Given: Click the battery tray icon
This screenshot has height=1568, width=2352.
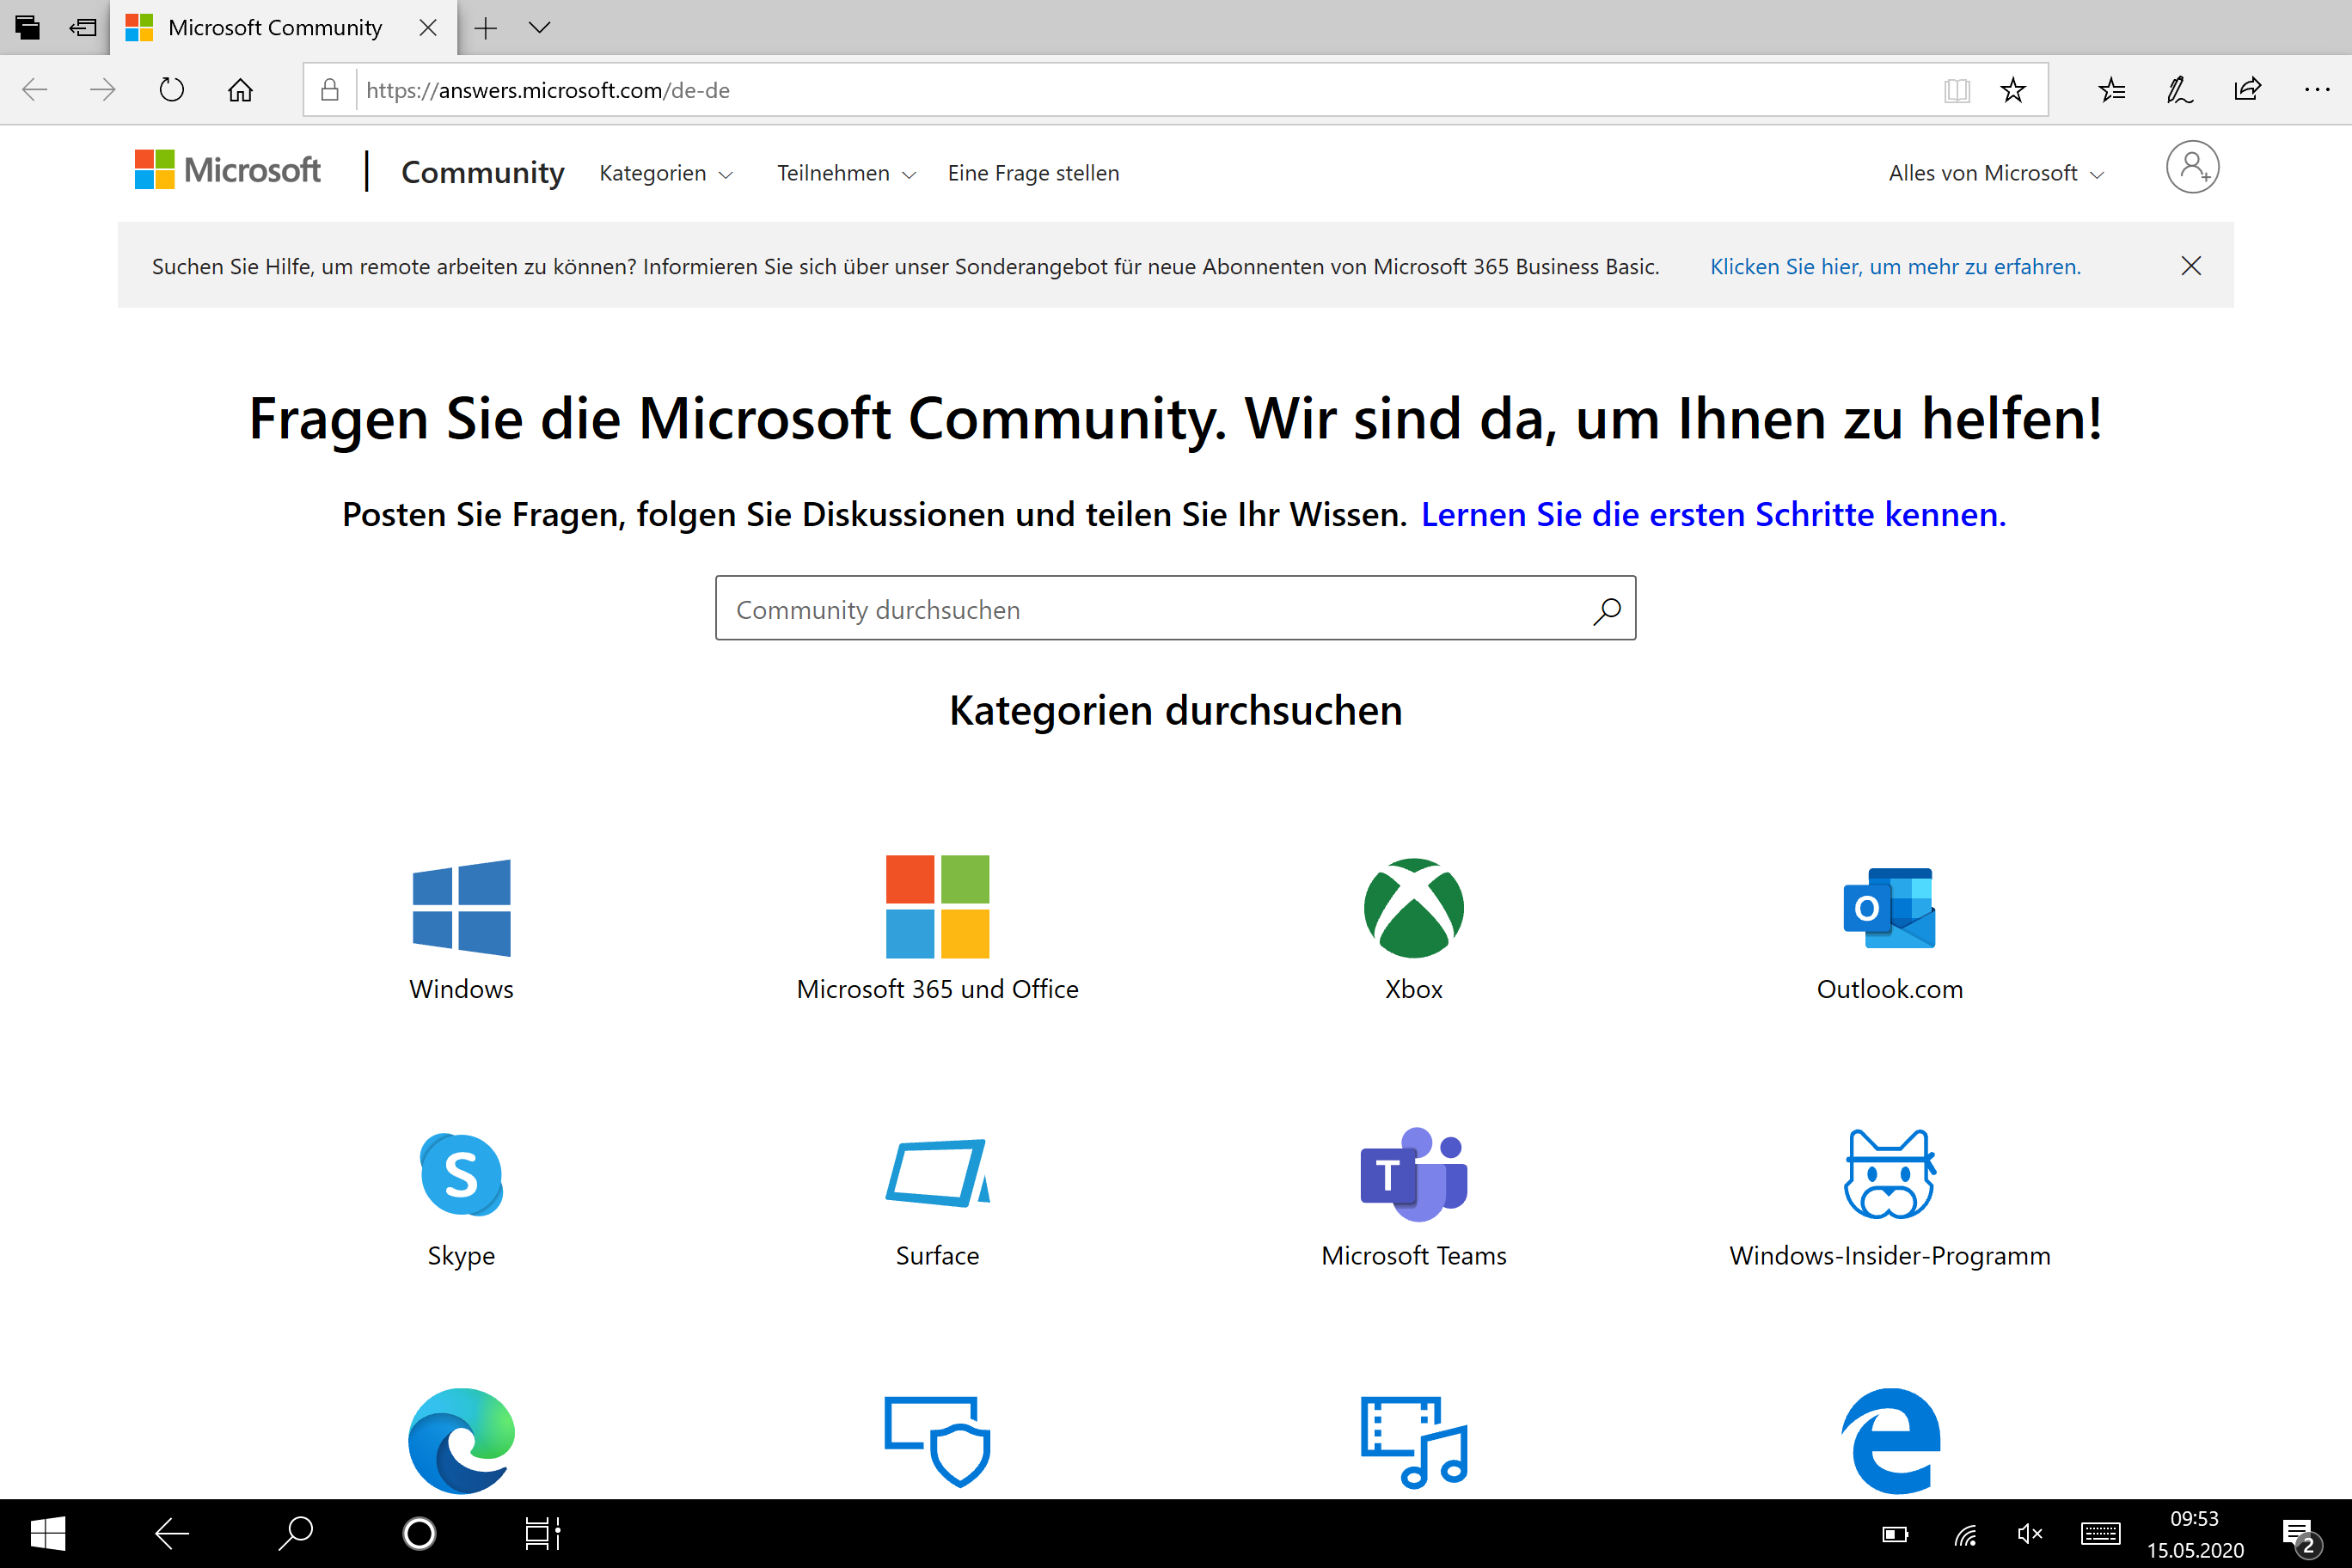Looking at the screenshot, I should pyautogui.click(x=1895, y=1534).
